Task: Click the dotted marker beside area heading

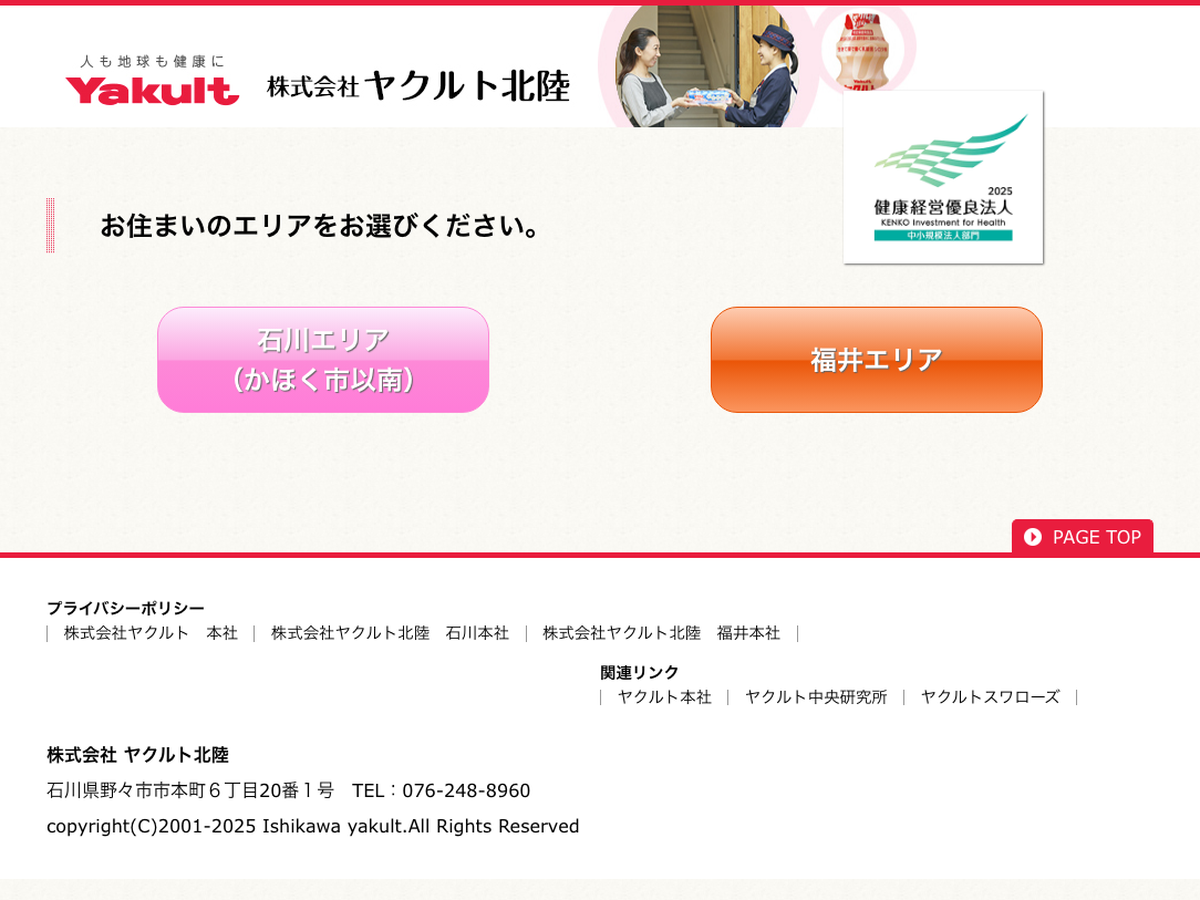Action: [50, 225]
